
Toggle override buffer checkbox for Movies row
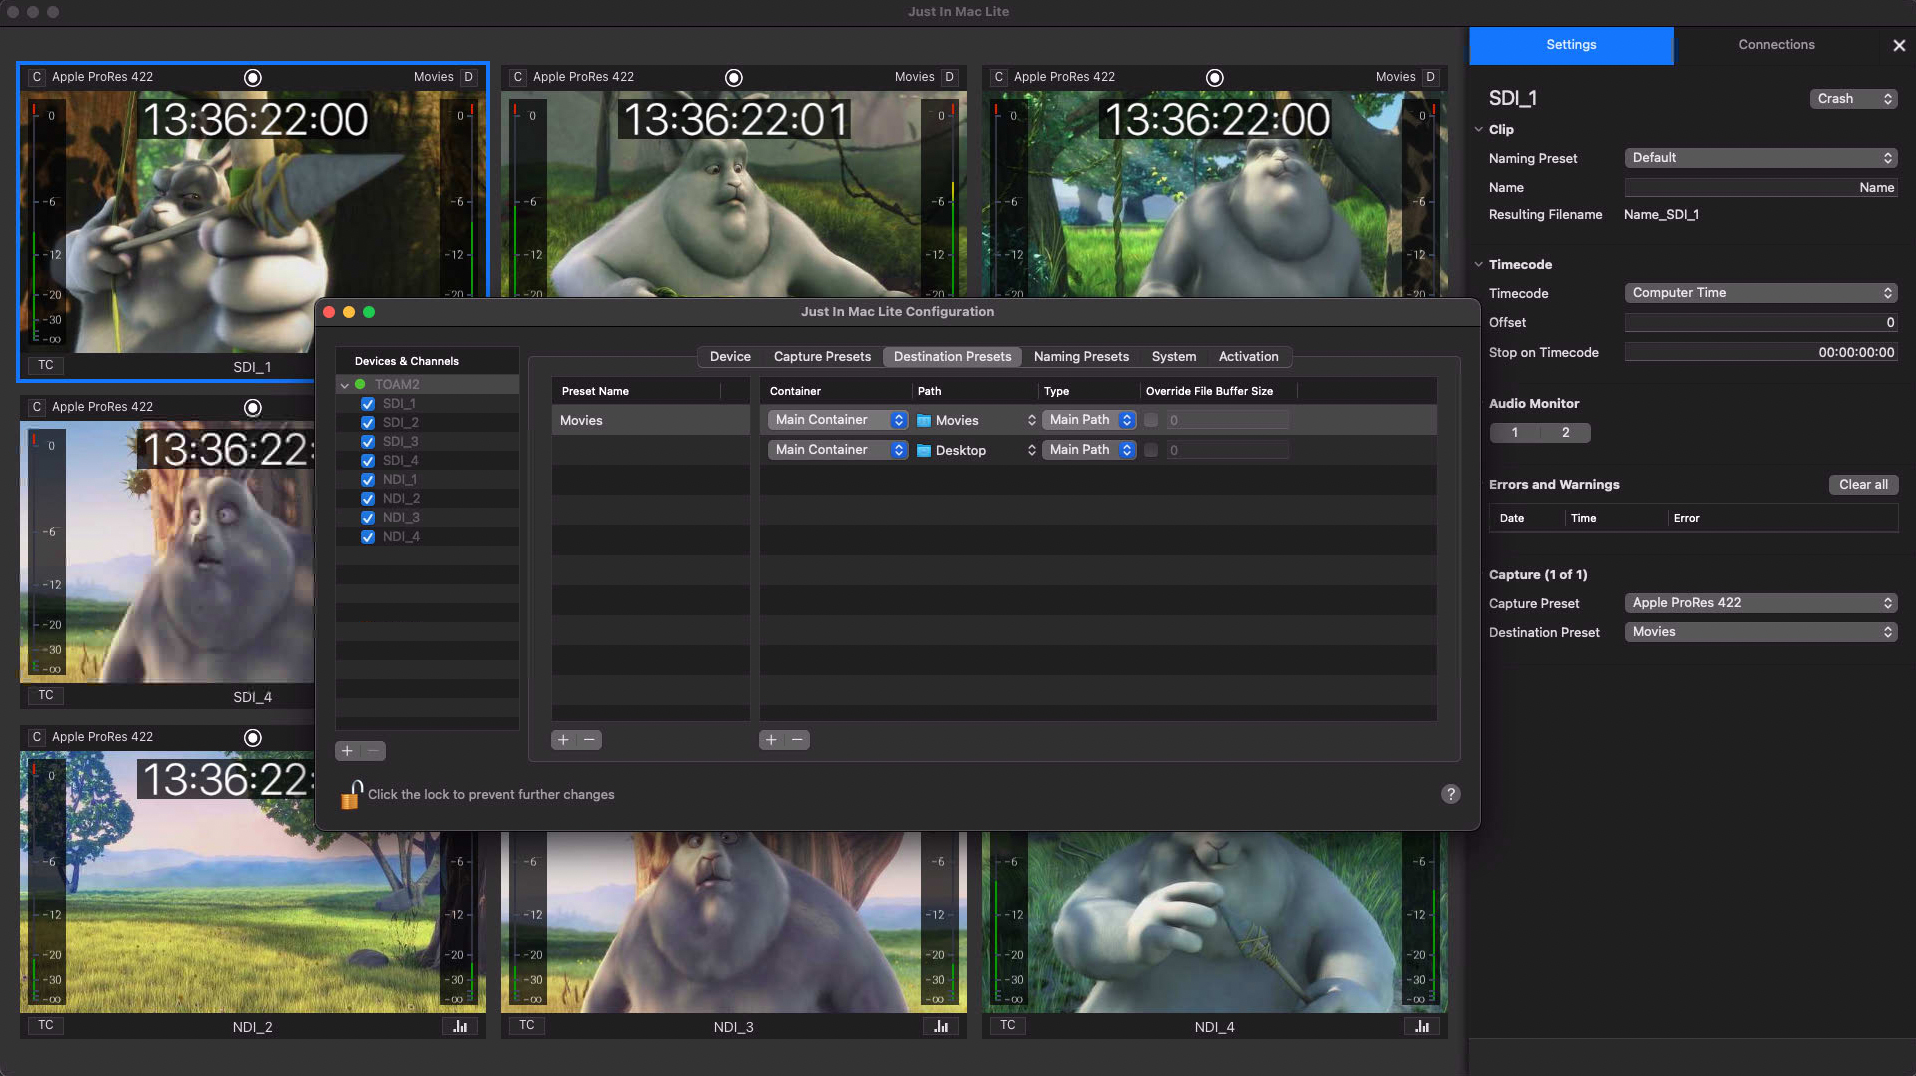tap(1151, 421)
